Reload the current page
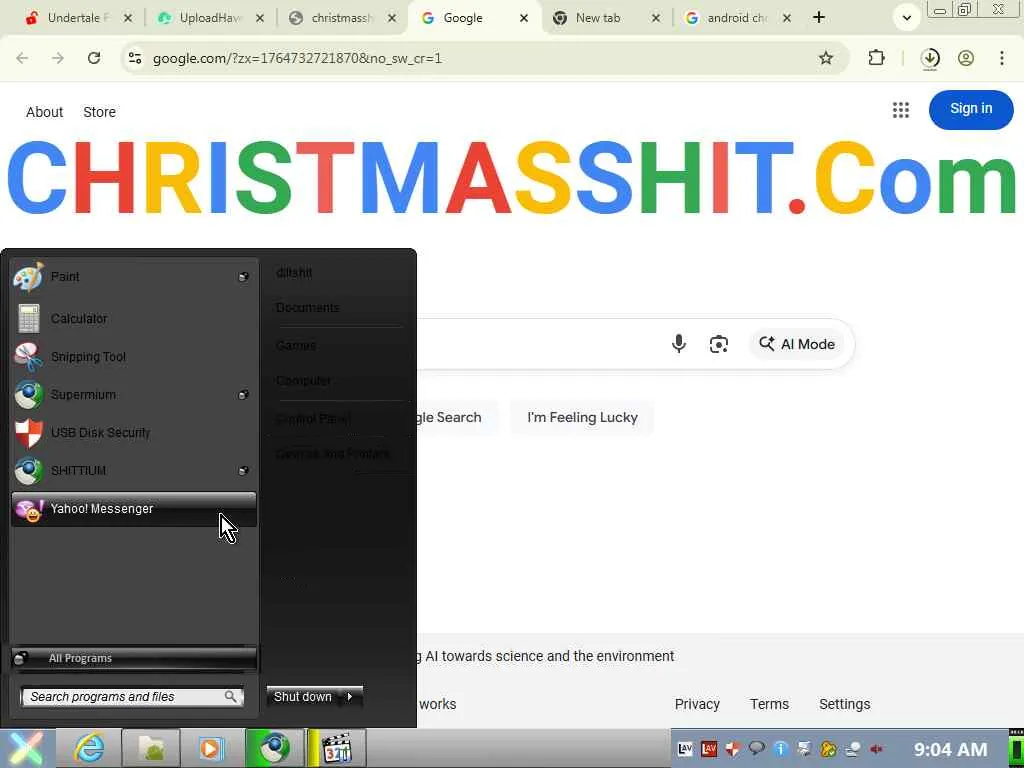 (94, 58)
